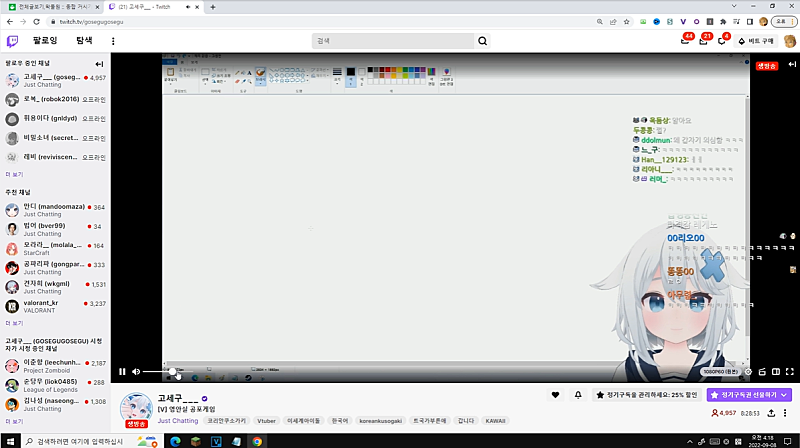Click the KAWAII tag
The width and height of the screenshot is (800, 448).
pyautogui.click(x=495, y=421)
